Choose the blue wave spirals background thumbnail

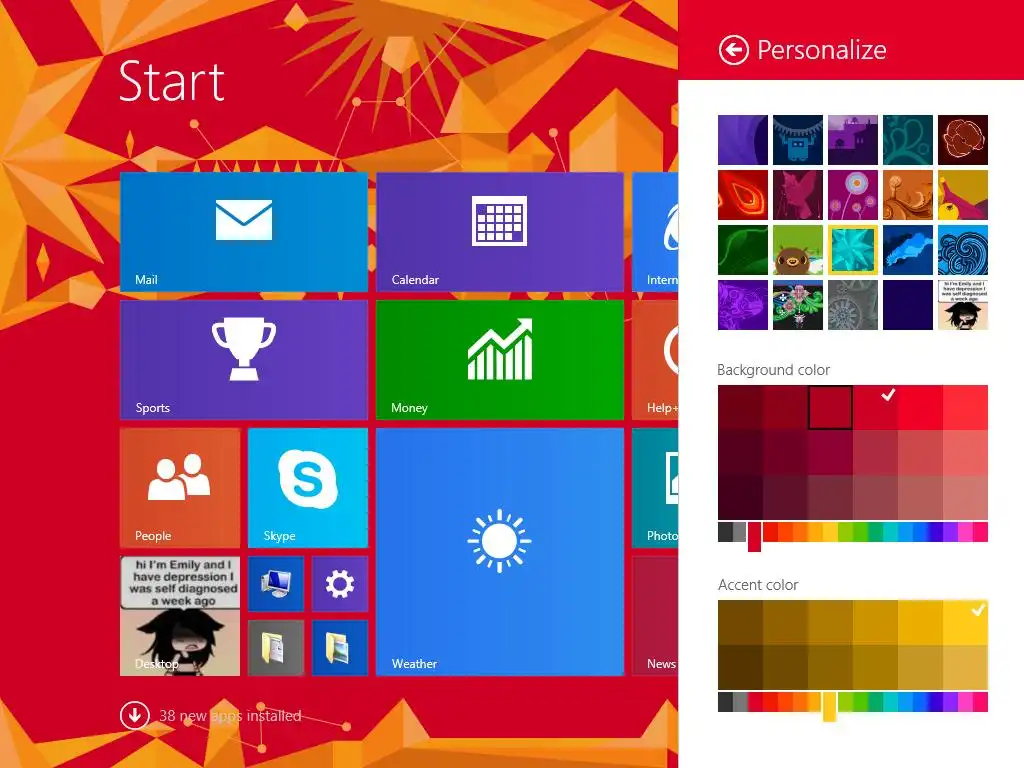[x=963, y=250]
